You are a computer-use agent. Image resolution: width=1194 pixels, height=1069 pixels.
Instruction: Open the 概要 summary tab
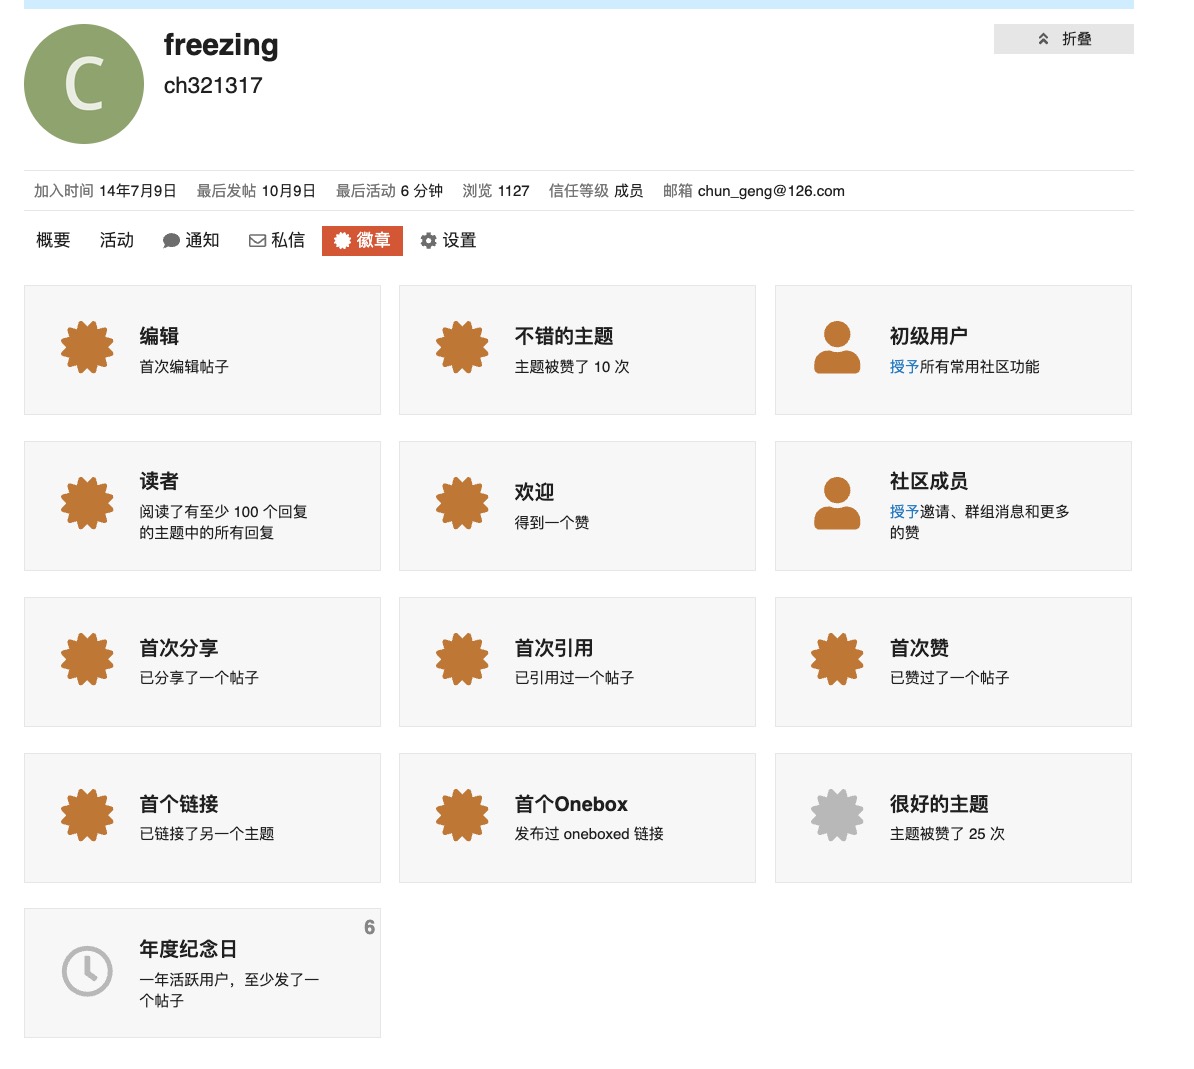pyautogui.click(x=53, y=241)
